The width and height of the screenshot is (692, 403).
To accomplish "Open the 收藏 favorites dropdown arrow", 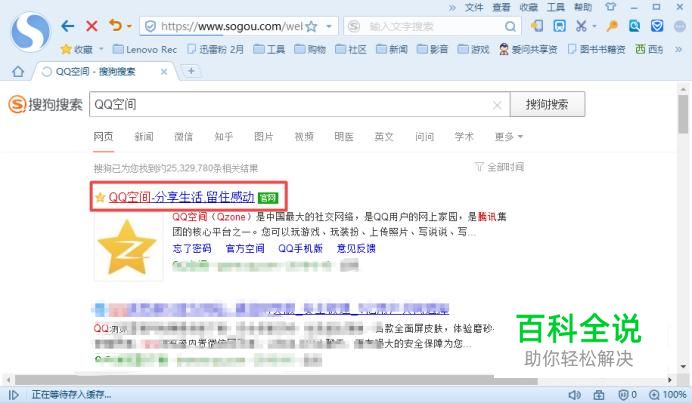I will (x=102, y=49).
